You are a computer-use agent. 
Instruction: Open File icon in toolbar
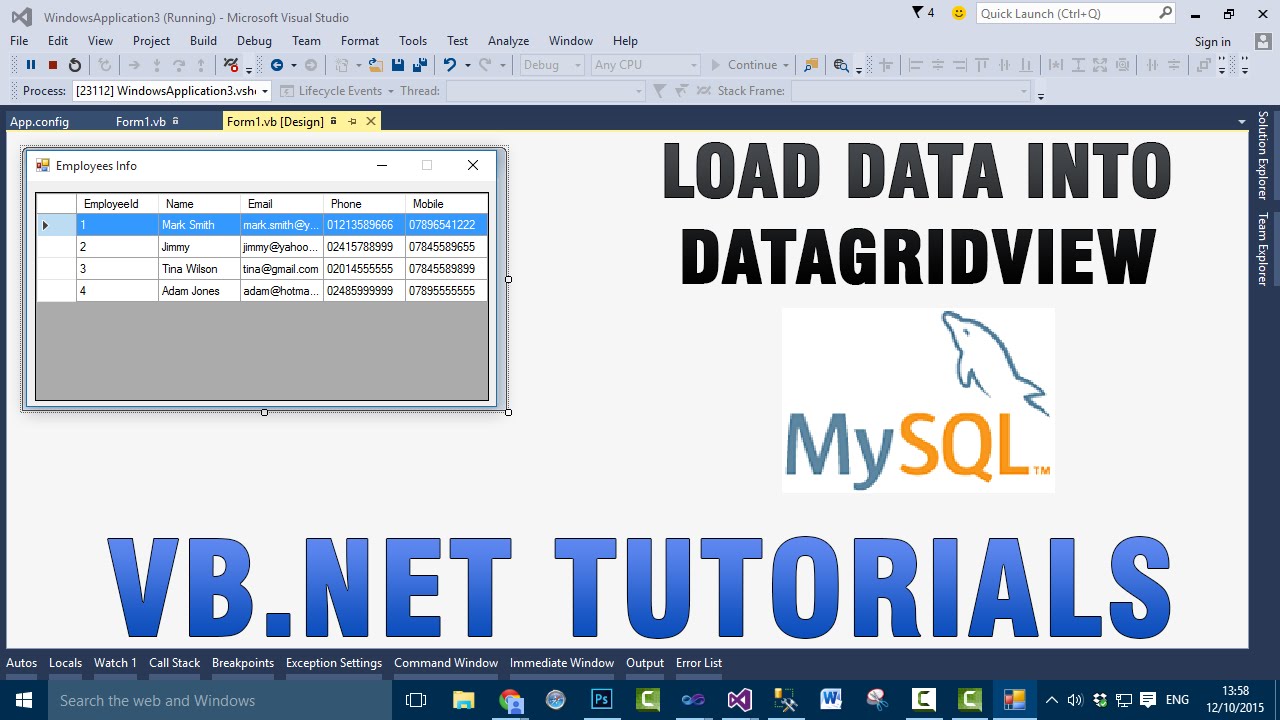click(x=376, y=65)
